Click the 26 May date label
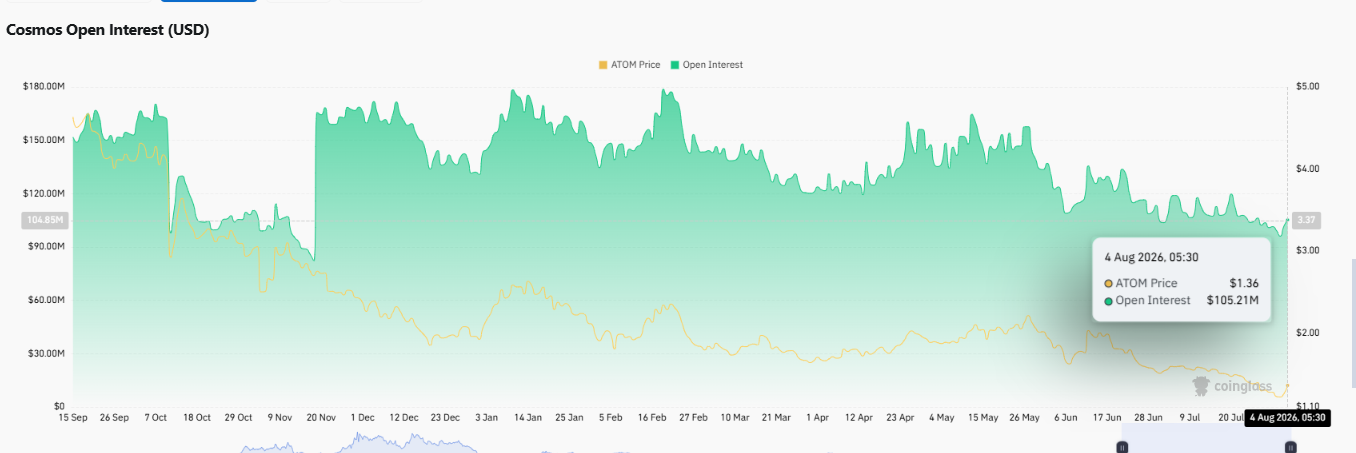The height and width of the screenshot is (453, 1356). [x=1024, y=417]
